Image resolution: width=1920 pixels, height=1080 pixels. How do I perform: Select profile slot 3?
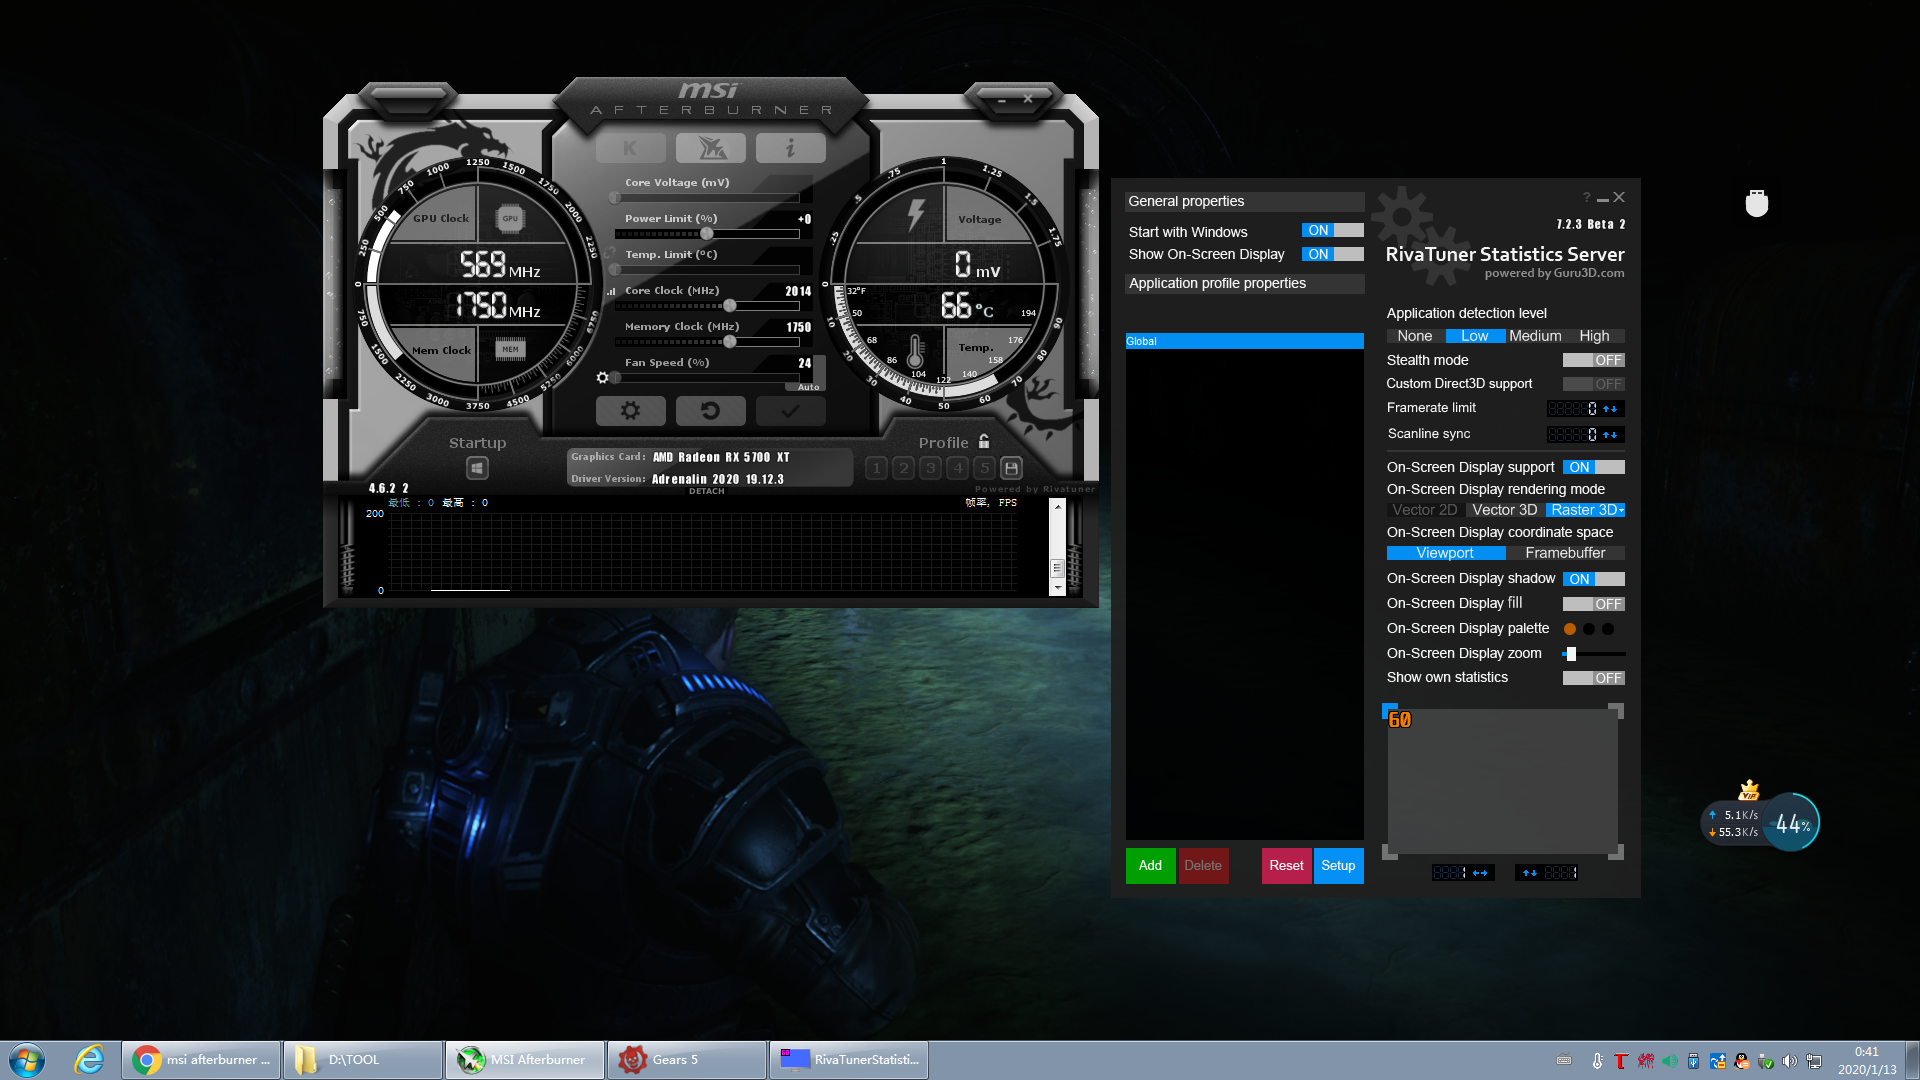(930, 468)
